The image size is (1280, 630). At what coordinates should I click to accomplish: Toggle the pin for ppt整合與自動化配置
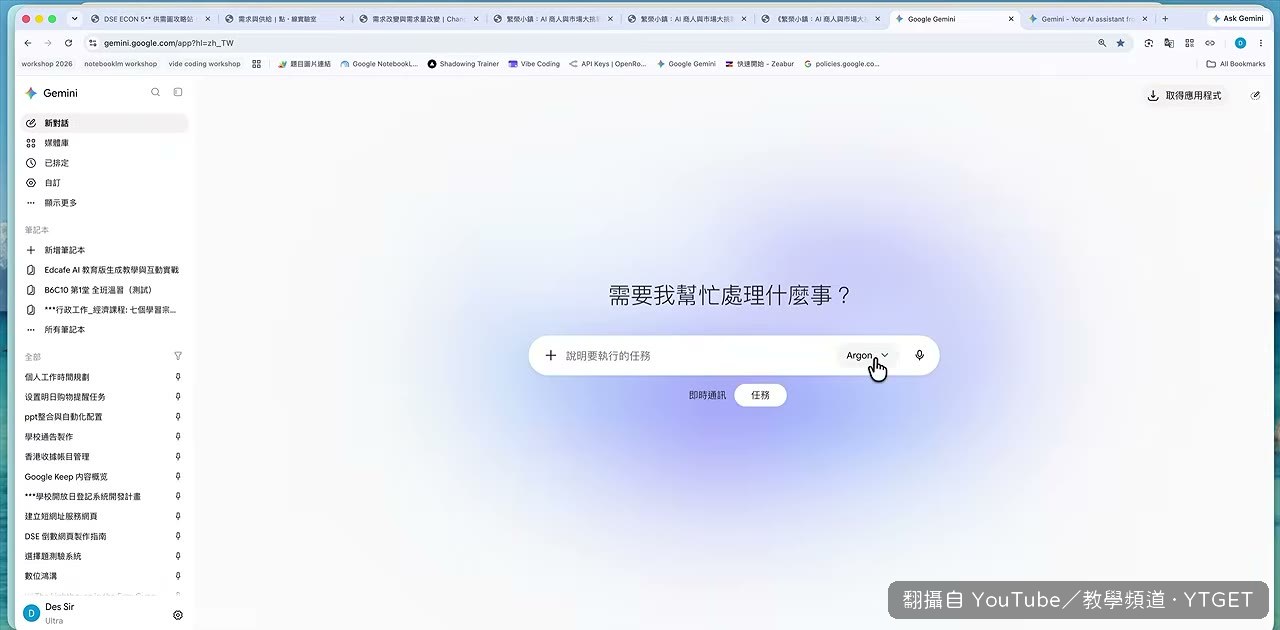(x=178, y=417)
